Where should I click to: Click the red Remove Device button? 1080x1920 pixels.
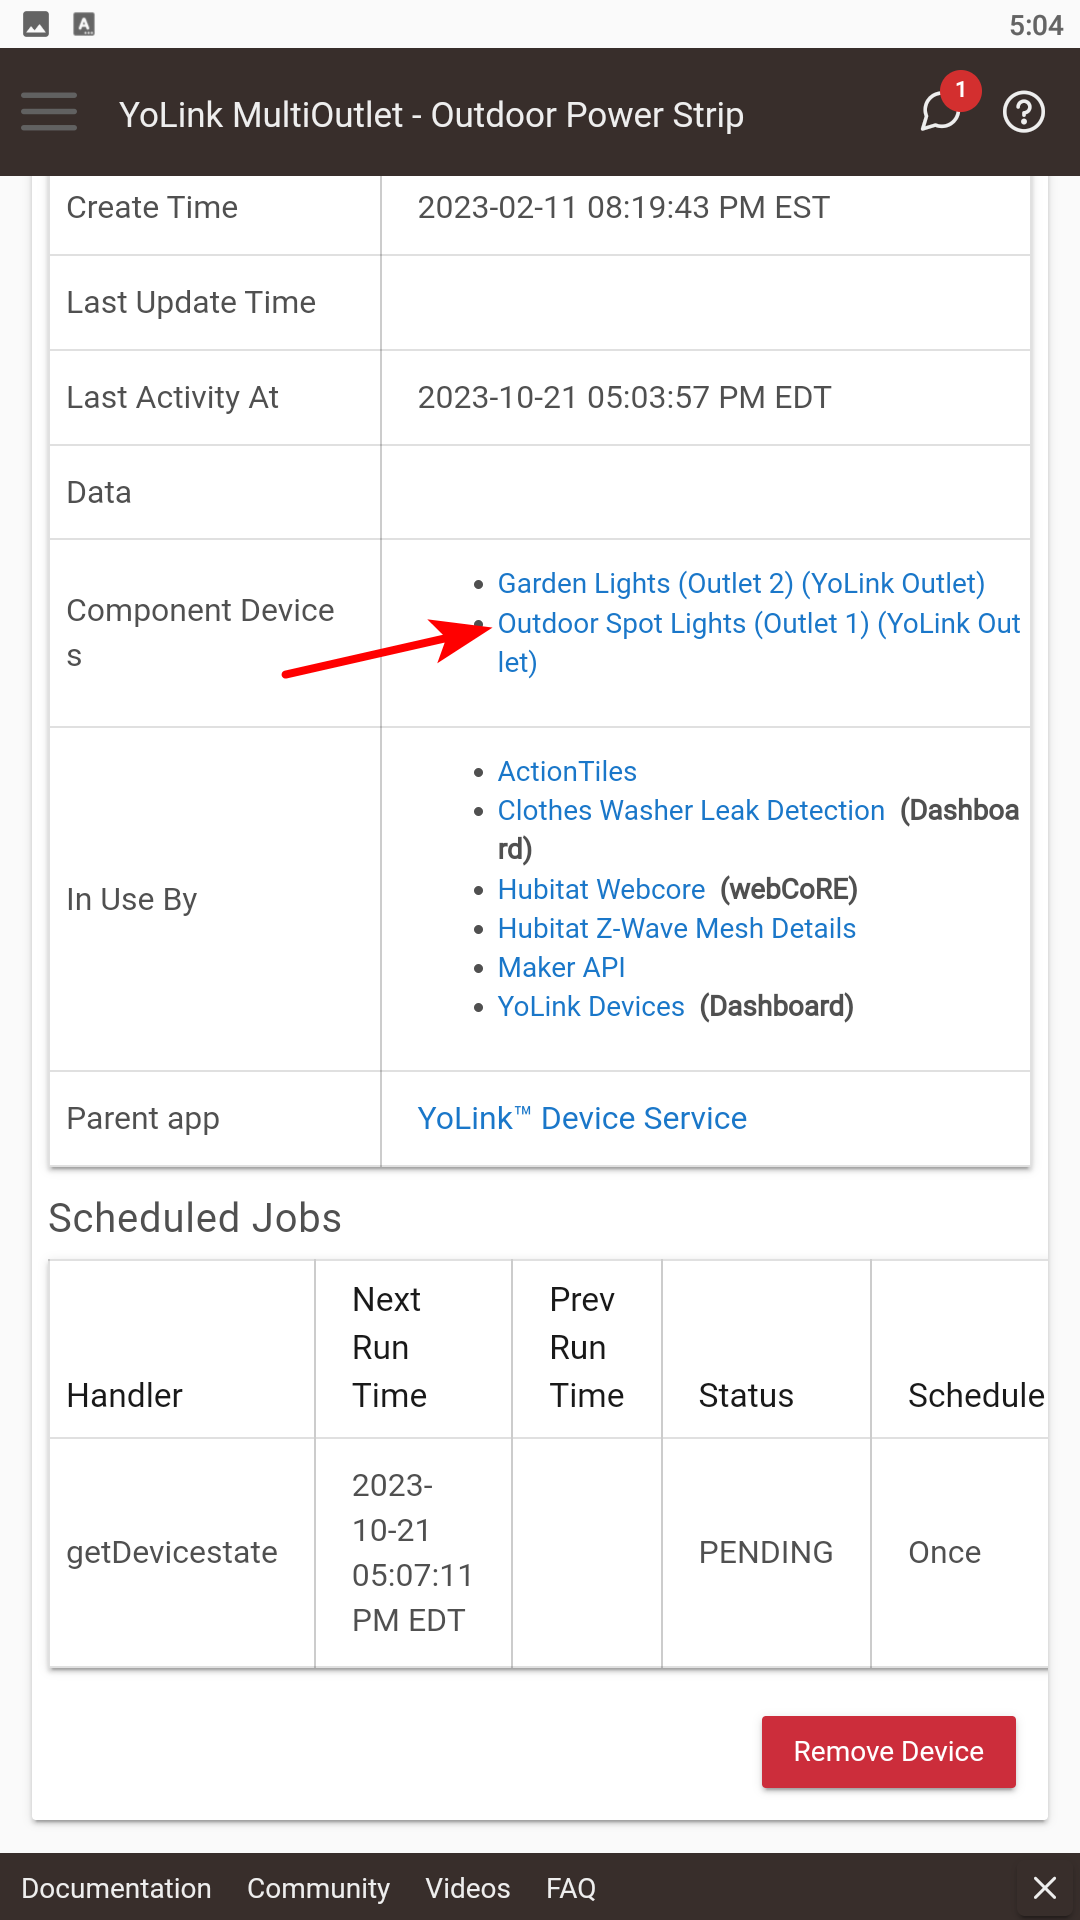(889, 1752)
